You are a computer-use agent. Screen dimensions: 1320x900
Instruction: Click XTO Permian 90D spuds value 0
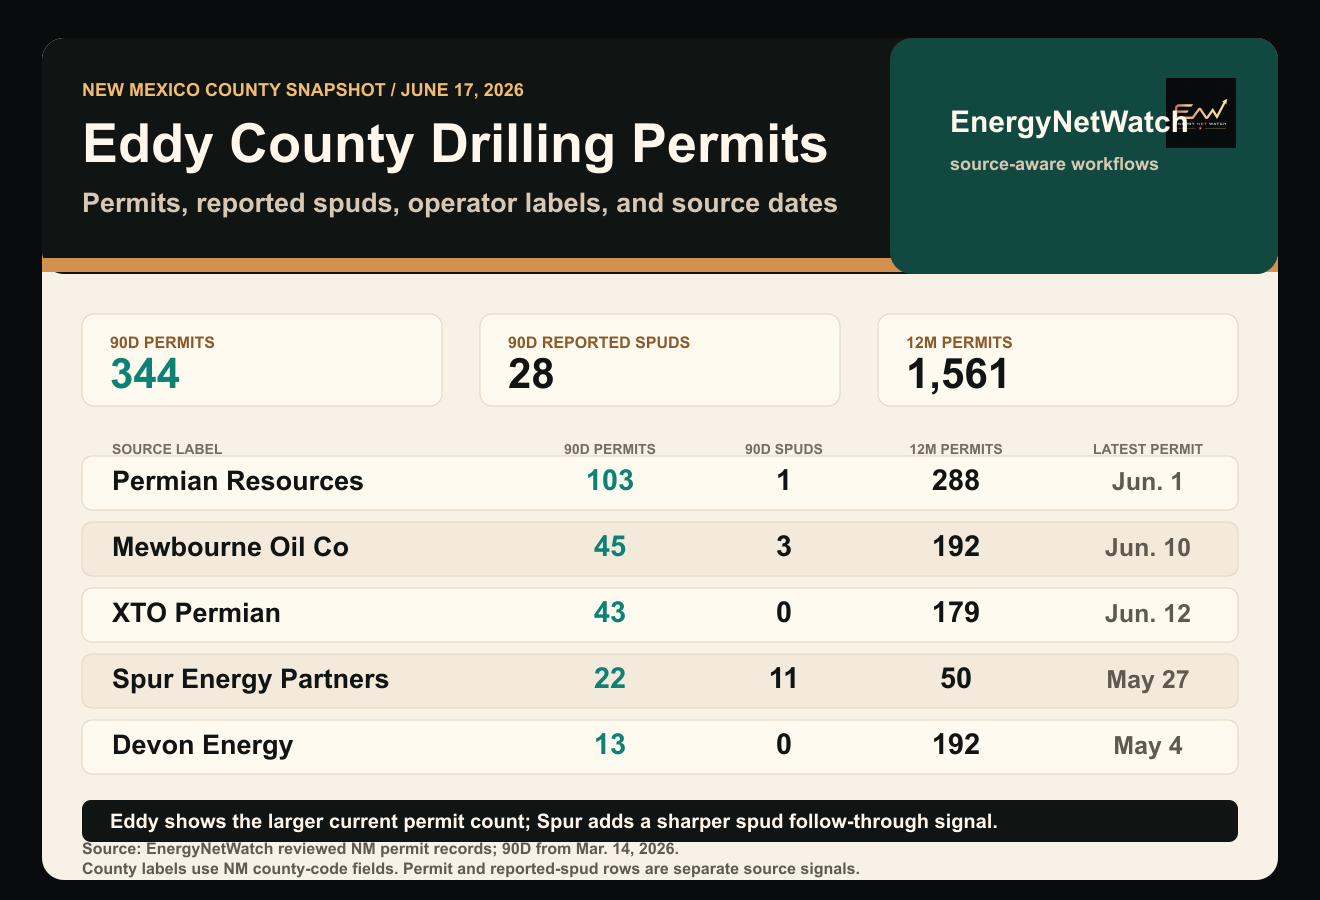(784, 613)
